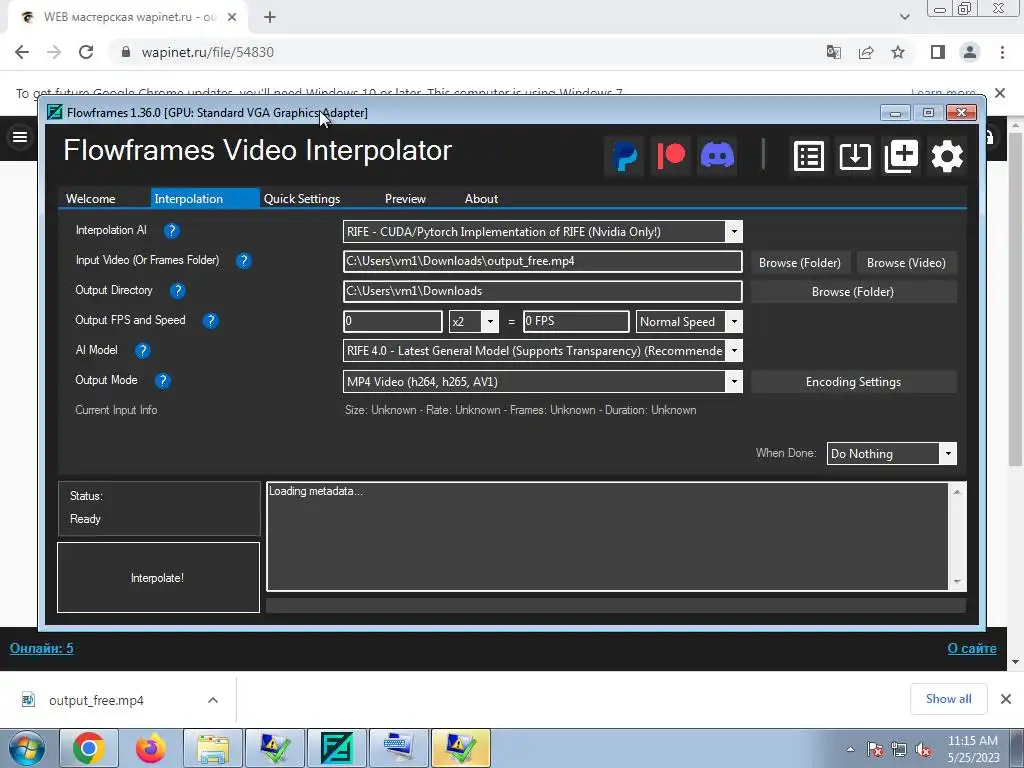Image resolution: width=1024 pixels, height=768 pixels.
Task: Click the add-to-queue plus icon
Action: click(901, 156)
